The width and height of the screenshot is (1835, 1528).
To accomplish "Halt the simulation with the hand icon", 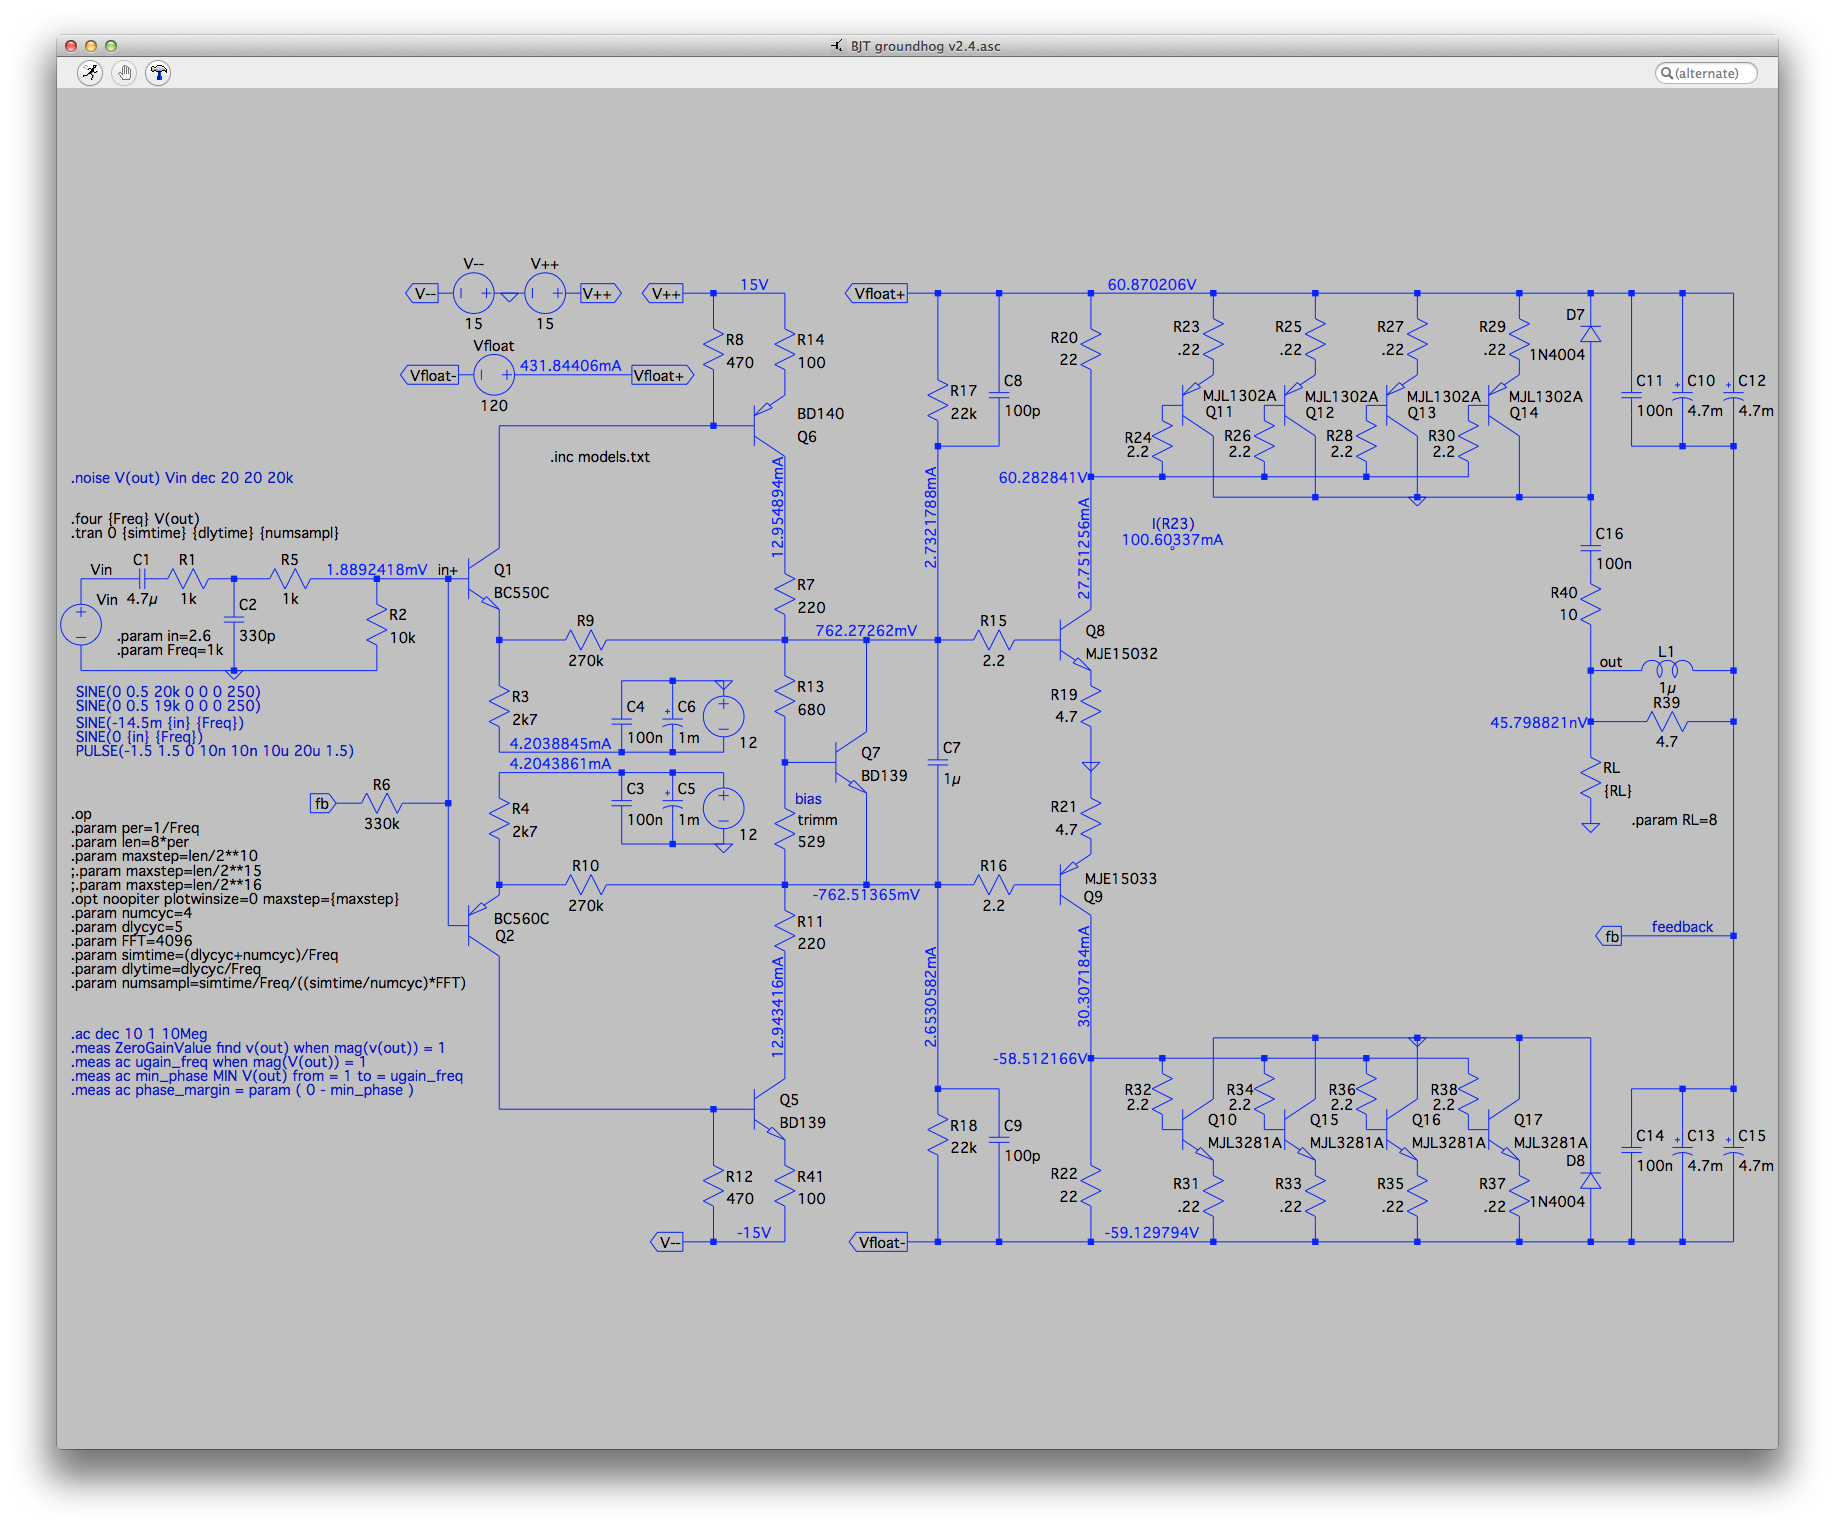I will (125, 73).
